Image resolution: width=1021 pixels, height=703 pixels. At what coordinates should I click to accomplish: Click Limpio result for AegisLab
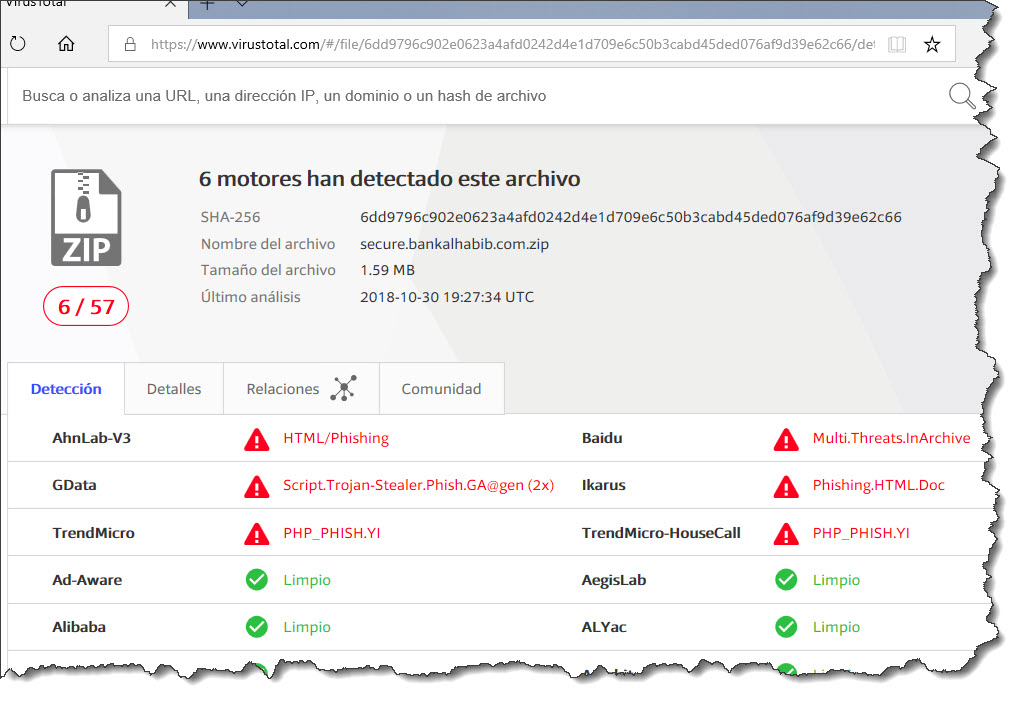pos(836,580)
